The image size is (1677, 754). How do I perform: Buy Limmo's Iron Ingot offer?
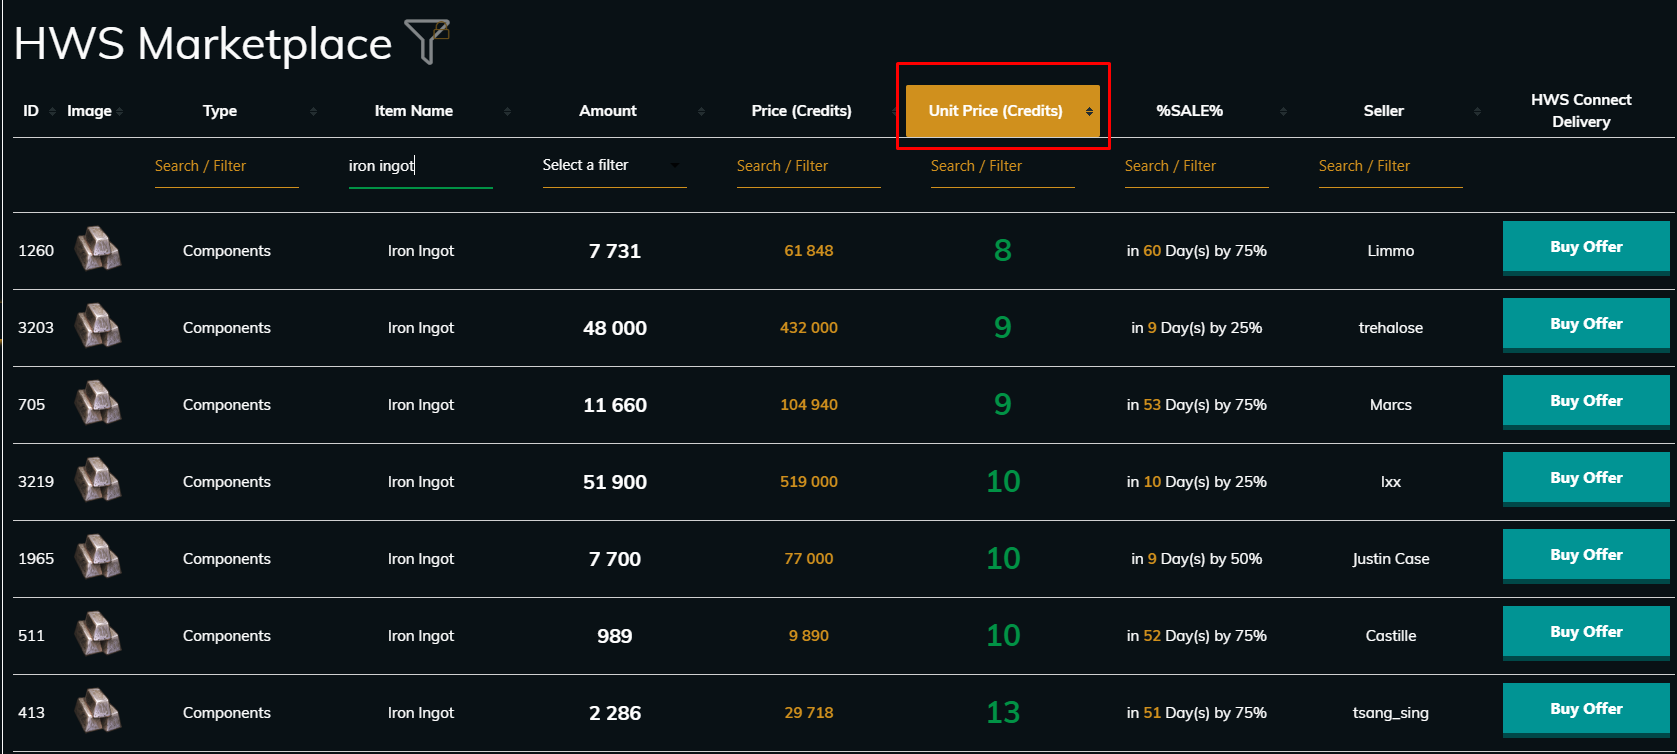[x=1585, y=247]
